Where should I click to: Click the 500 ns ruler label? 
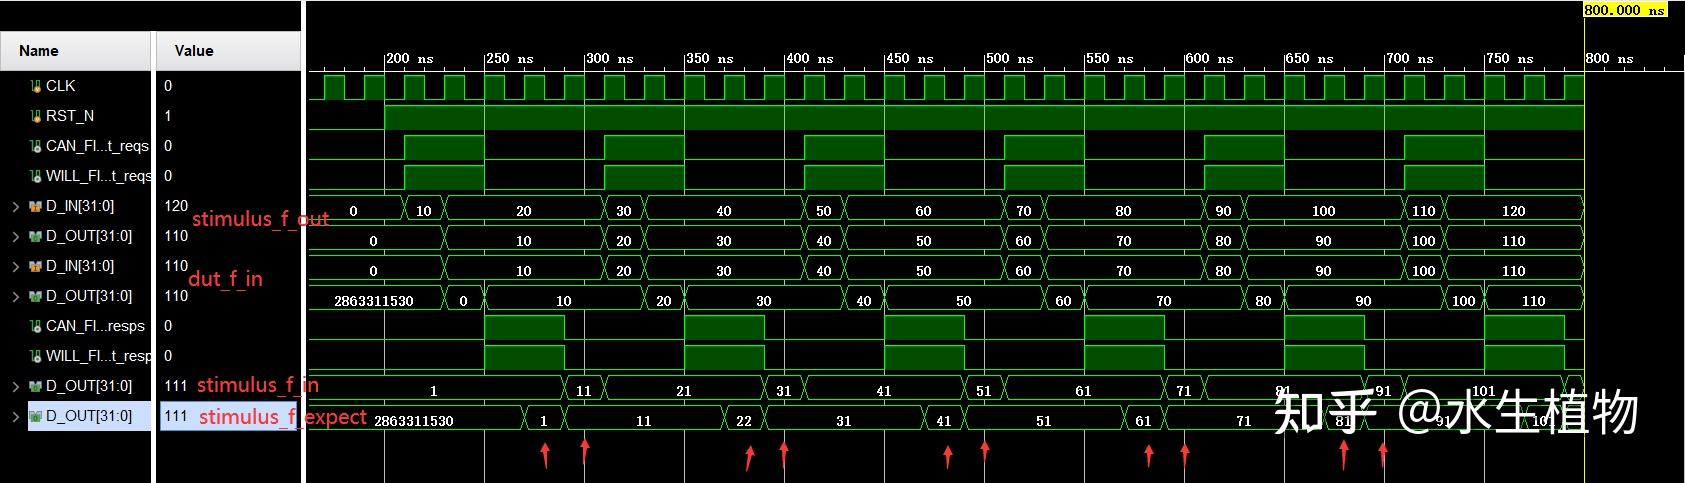coord(1010,58)
